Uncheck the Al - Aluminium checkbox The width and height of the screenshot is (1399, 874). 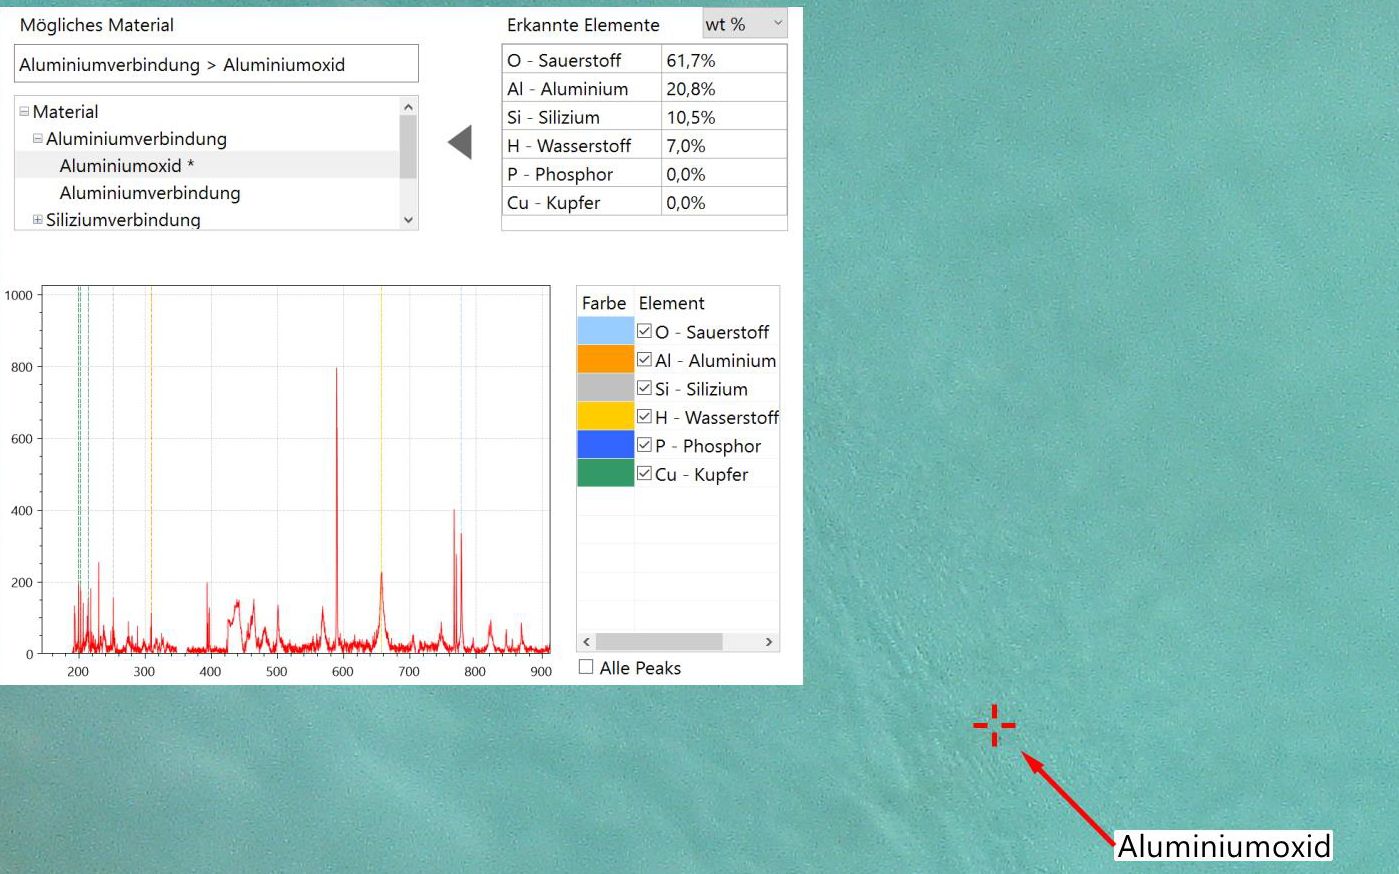(645, 360)
